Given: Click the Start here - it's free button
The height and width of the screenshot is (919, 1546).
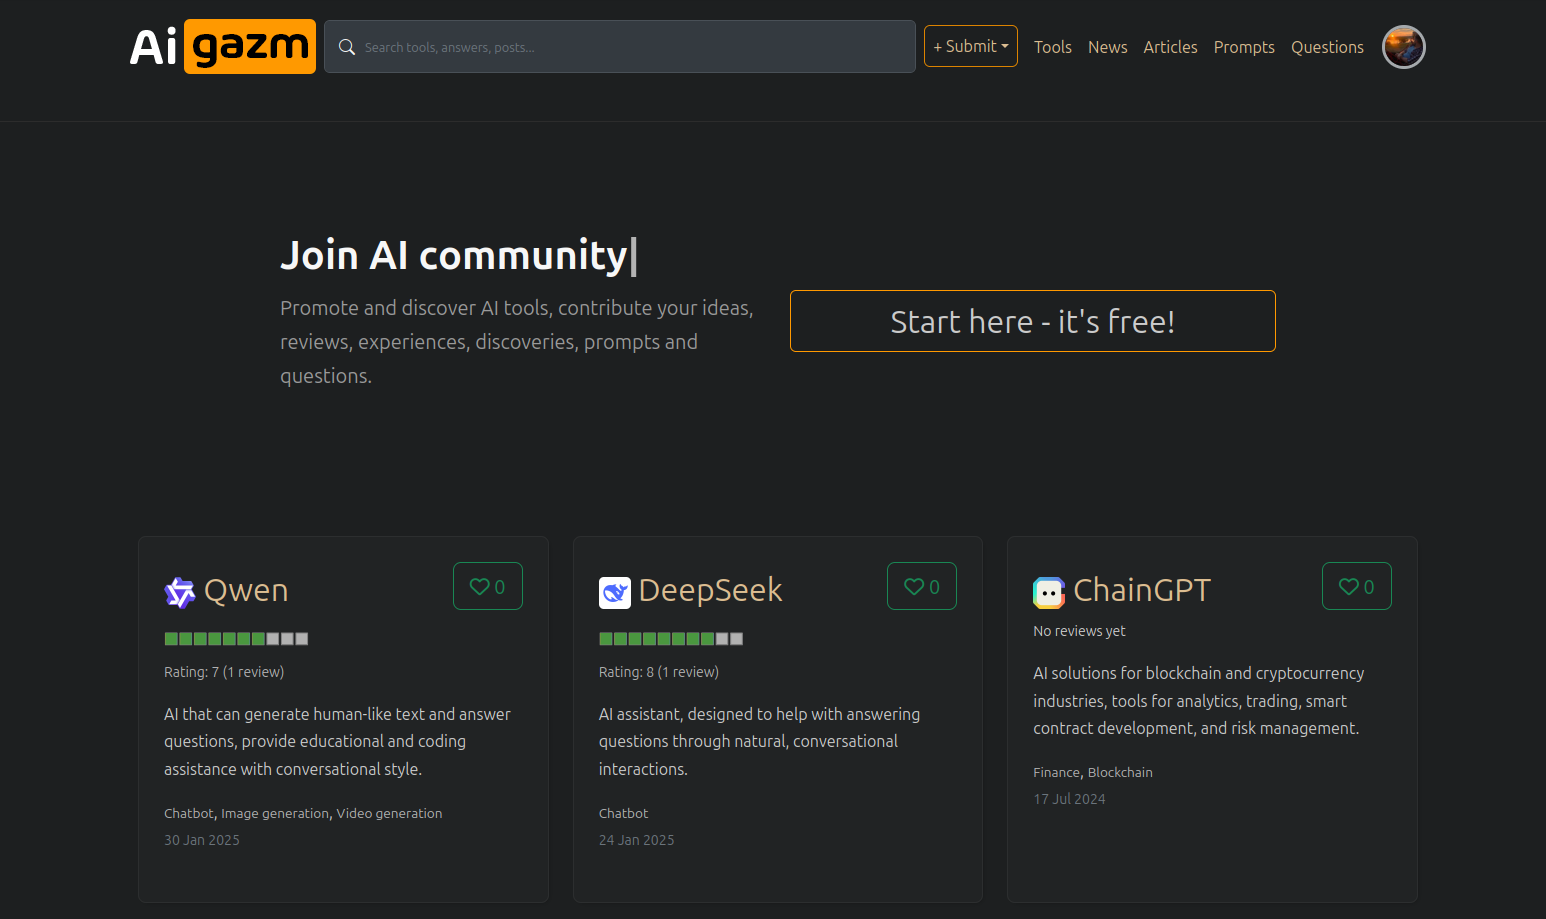Looking at the screenshot, I should click(x=1033, y=321).
